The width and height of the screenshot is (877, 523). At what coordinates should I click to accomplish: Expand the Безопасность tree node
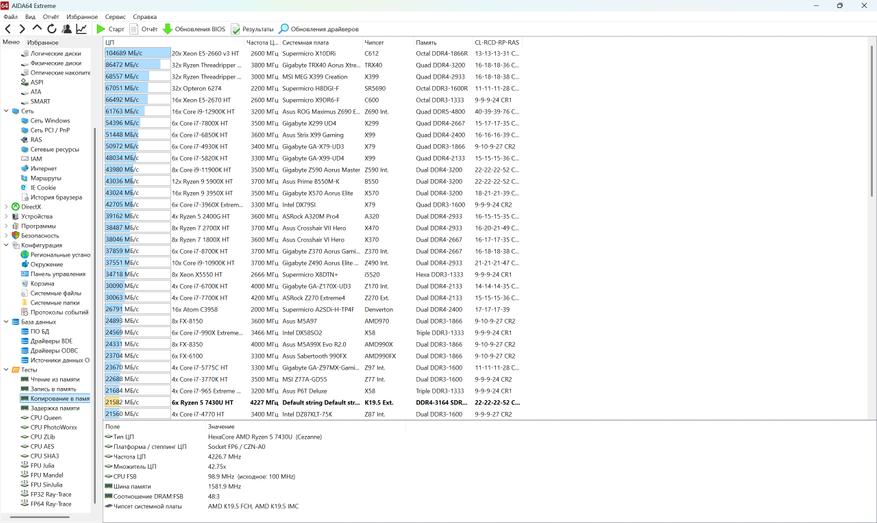point(6,235)
